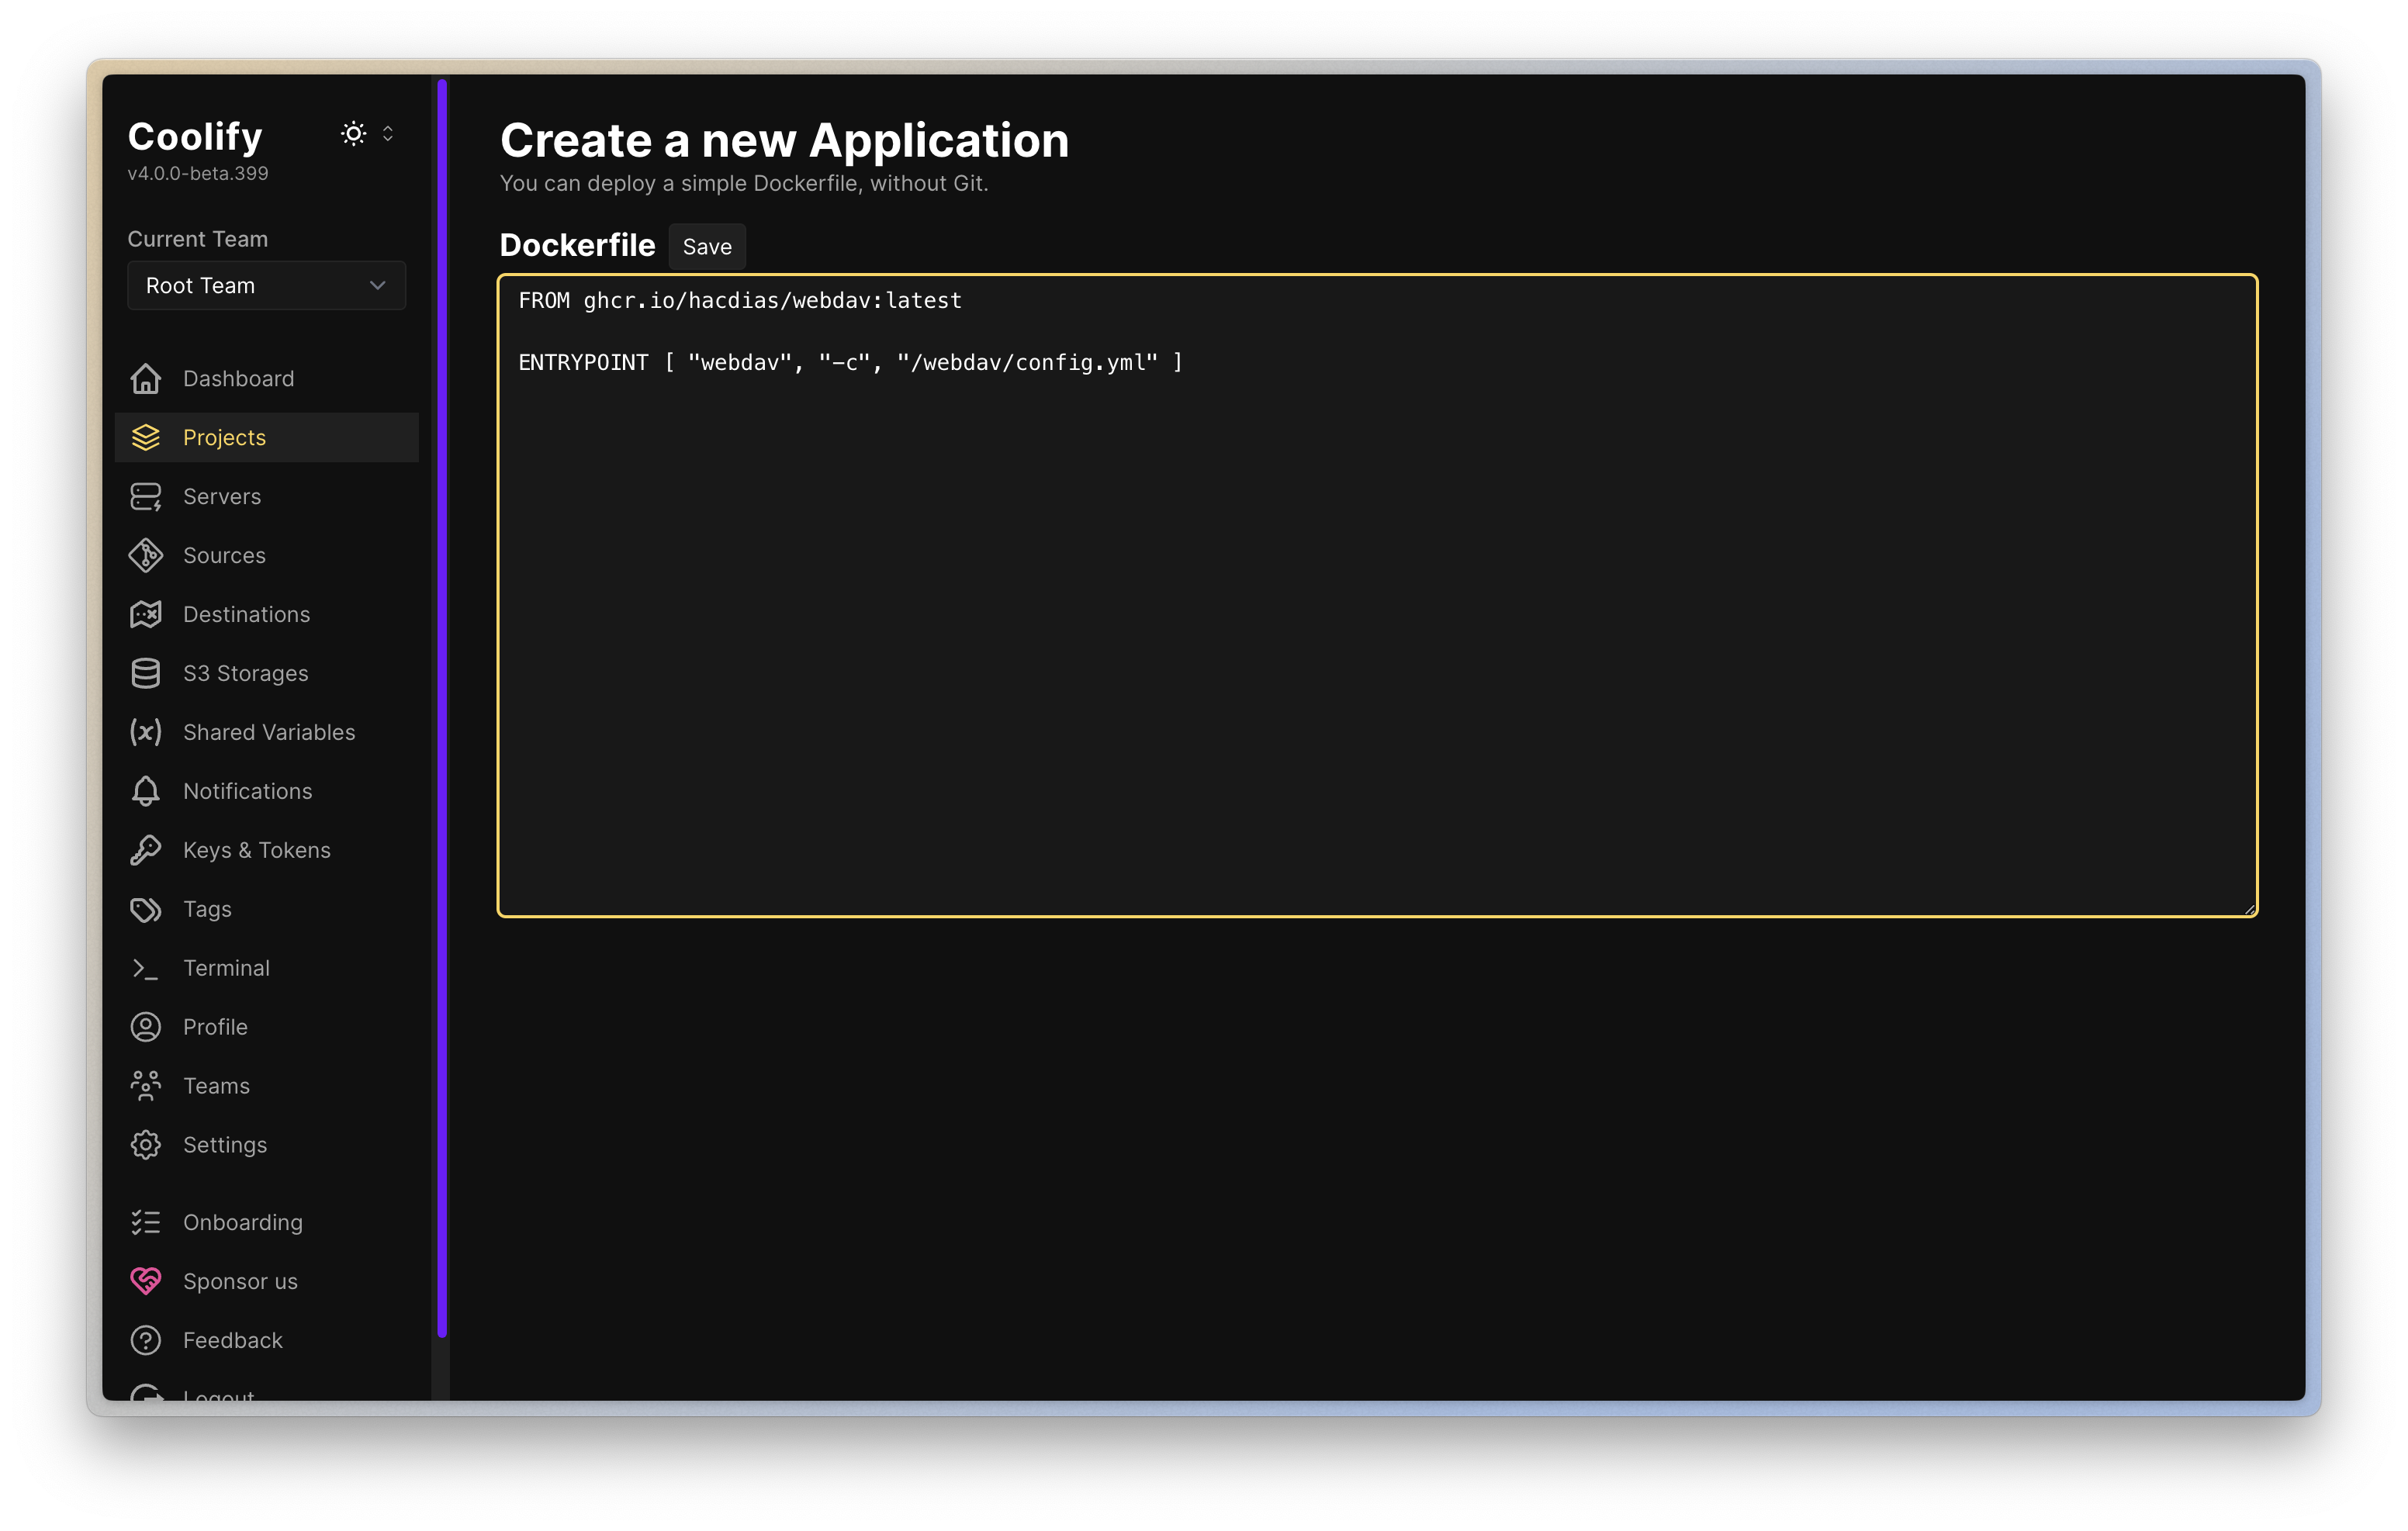Open Sources via its git icon

pyautogui.click(x=146, y=555)
